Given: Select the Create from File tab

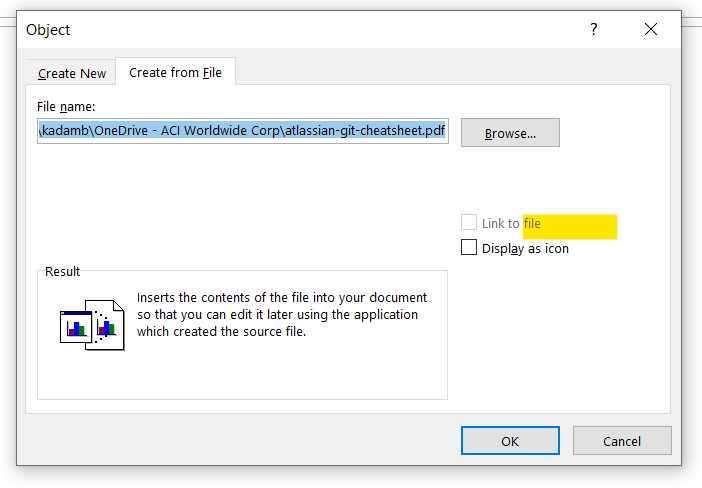Looking at the screenshot, I should [176, 72].
